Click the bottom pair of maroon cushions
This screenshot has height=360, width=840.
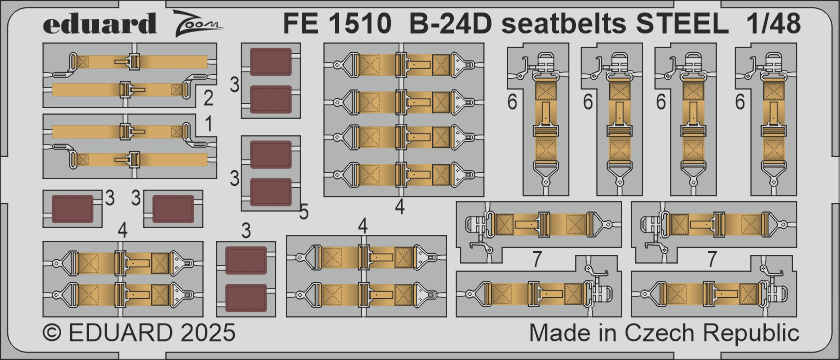pos(246,279)
